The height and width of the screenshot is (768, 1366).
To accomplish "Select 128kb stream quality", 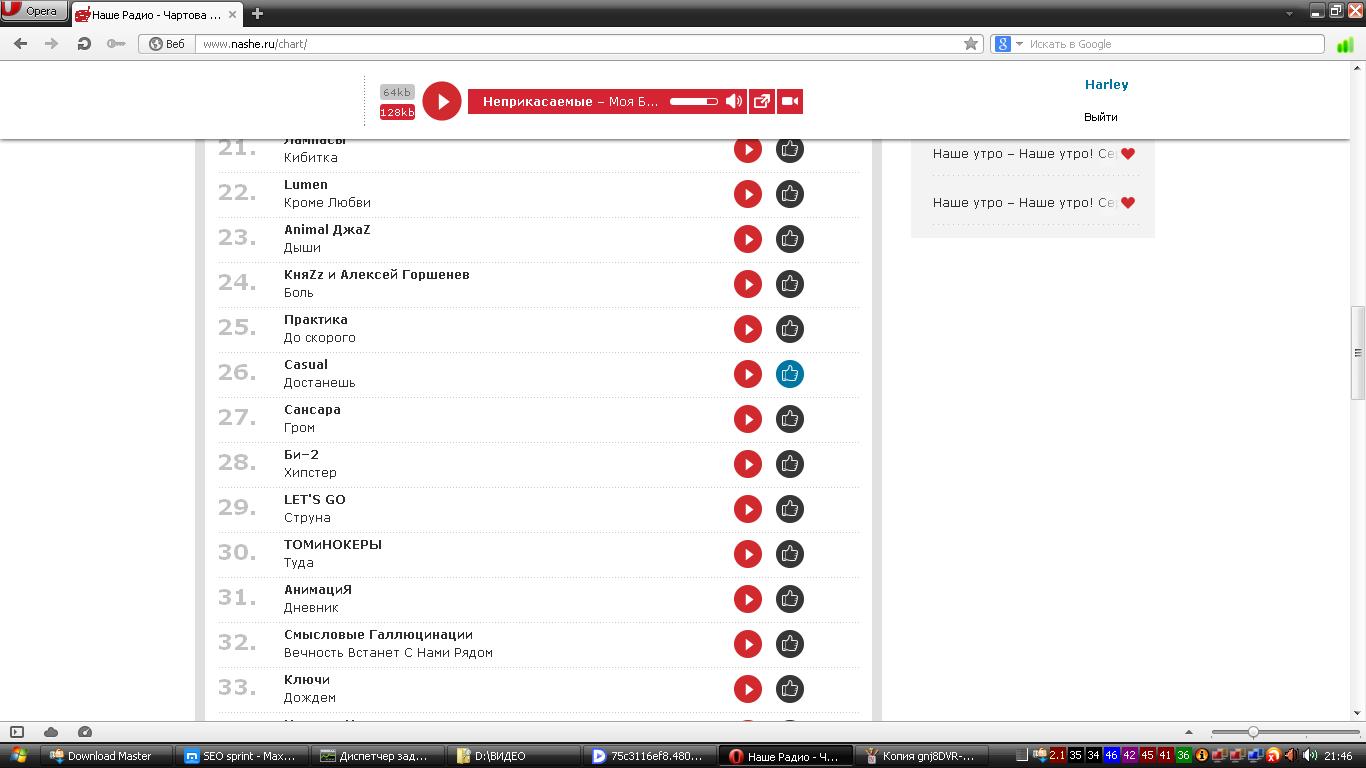I will click(x=397, y=112).
